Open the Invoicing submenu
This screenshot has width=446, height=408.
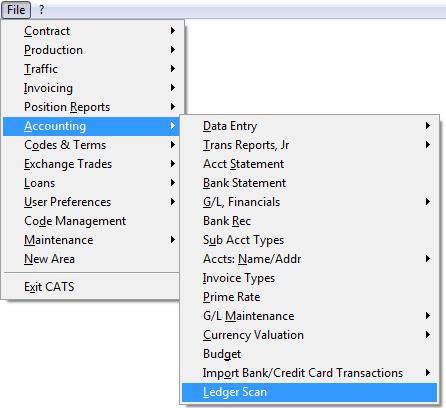click(91, 88)
